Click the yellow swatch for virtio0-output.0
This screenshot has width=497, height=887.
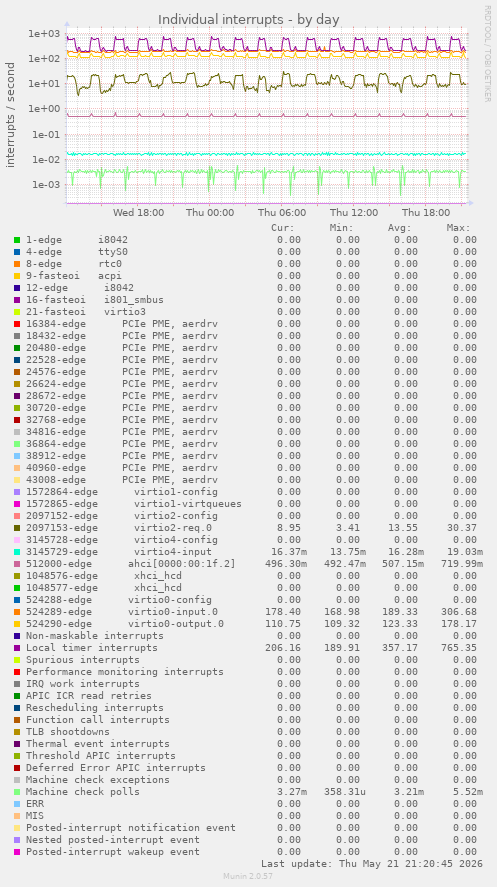tap(17, 624)
